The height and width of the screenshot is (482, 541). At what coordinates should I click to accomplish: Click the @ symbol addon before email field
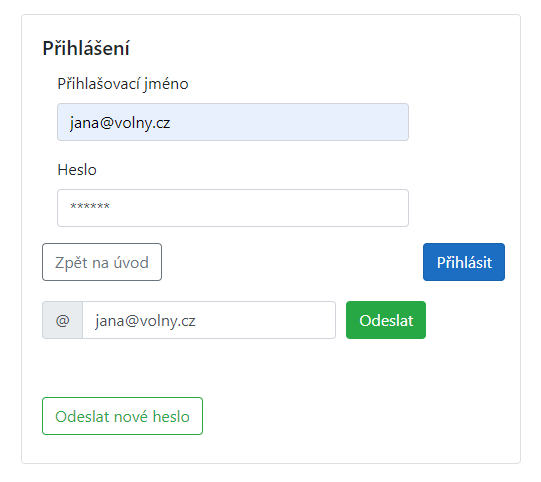[62, 320]
